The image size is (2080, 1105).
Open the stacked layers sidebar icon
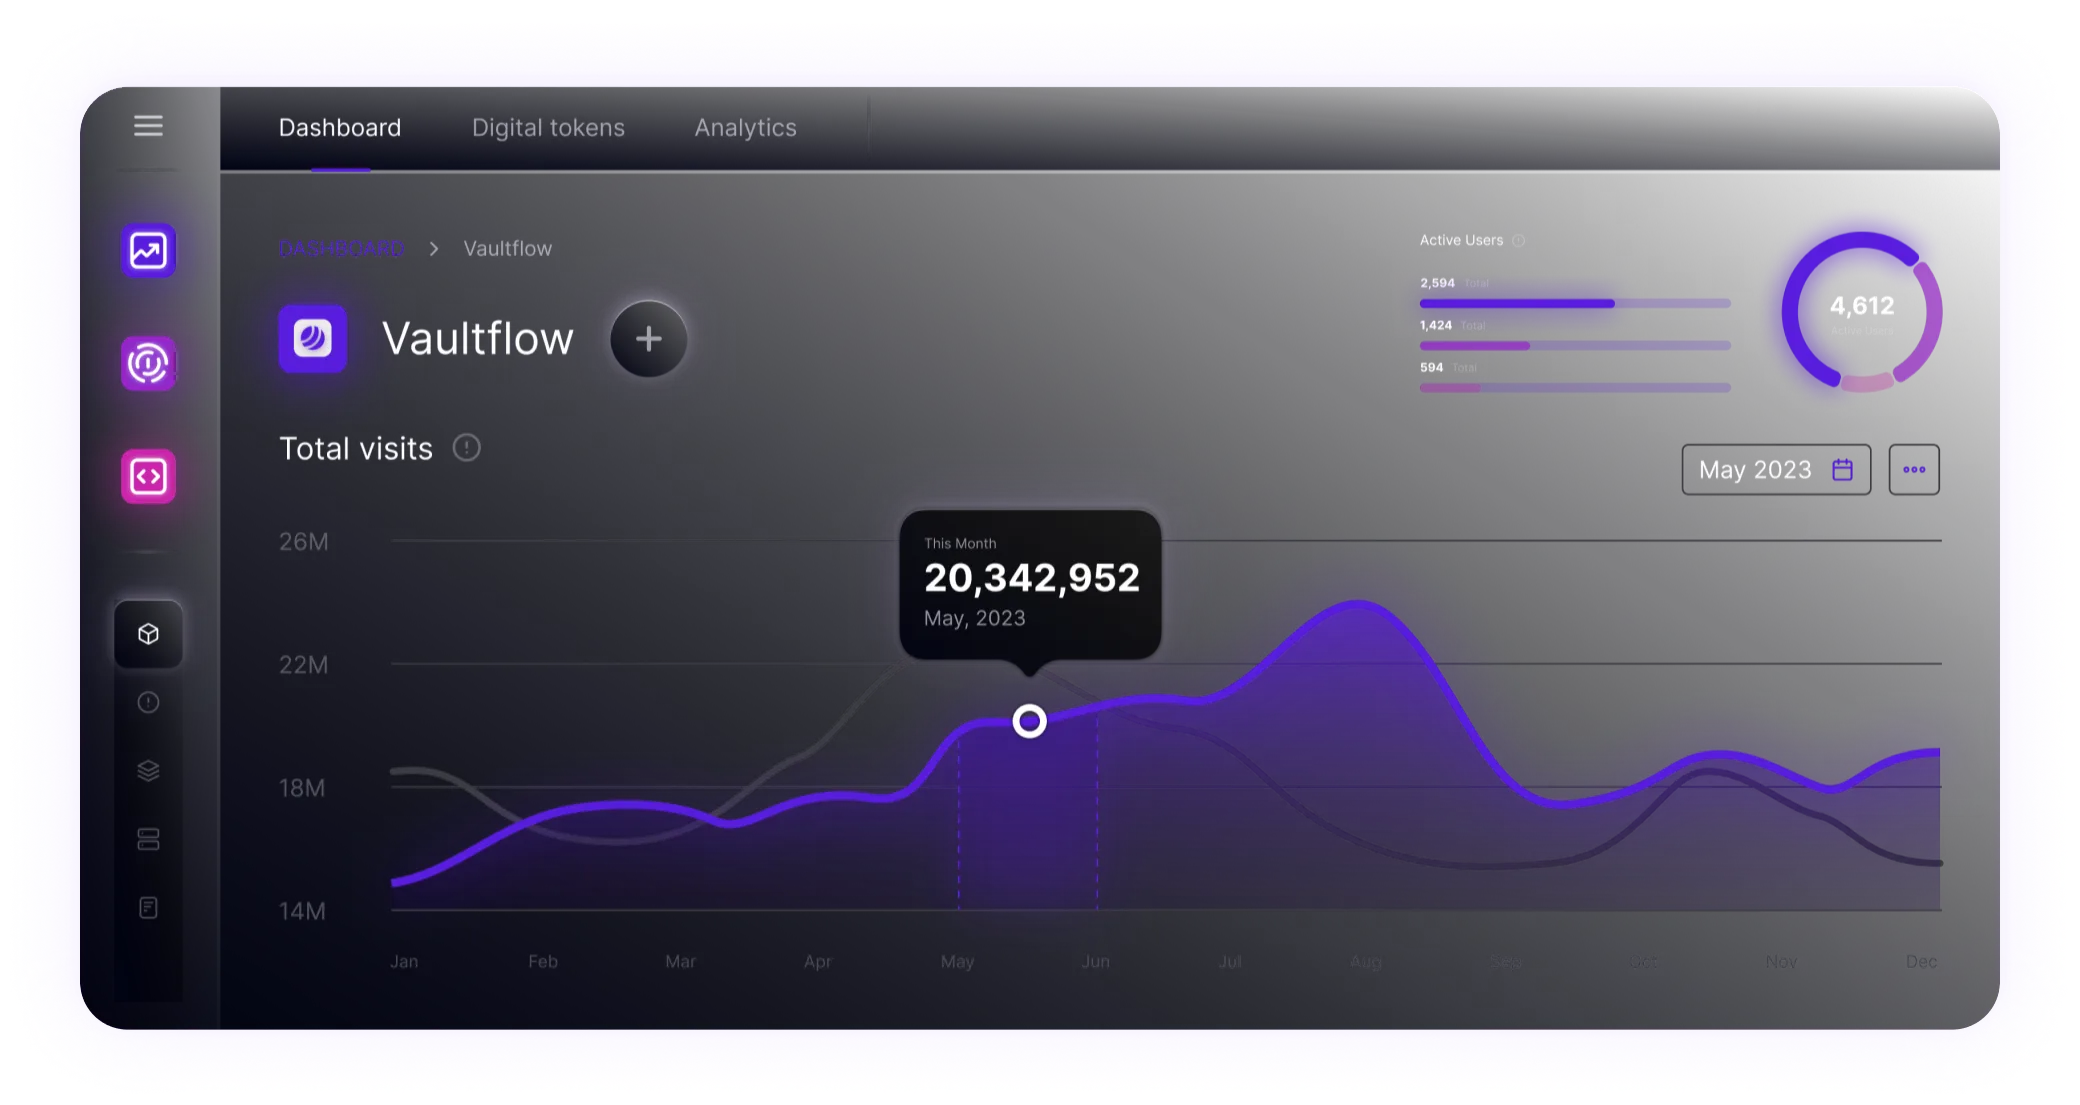[x=148, y=771]
